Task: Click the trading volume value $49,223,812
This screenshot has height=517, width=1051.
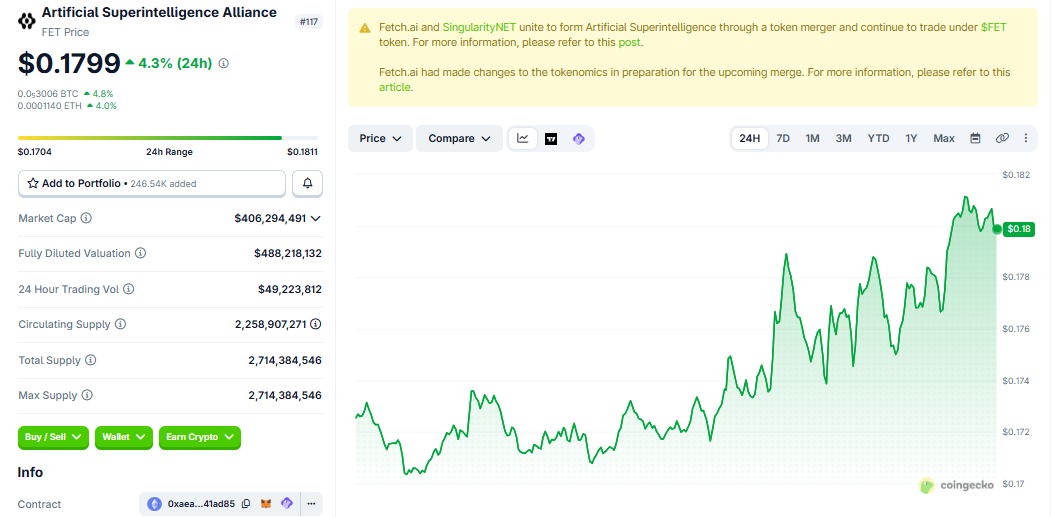Action: click(290, 289)
